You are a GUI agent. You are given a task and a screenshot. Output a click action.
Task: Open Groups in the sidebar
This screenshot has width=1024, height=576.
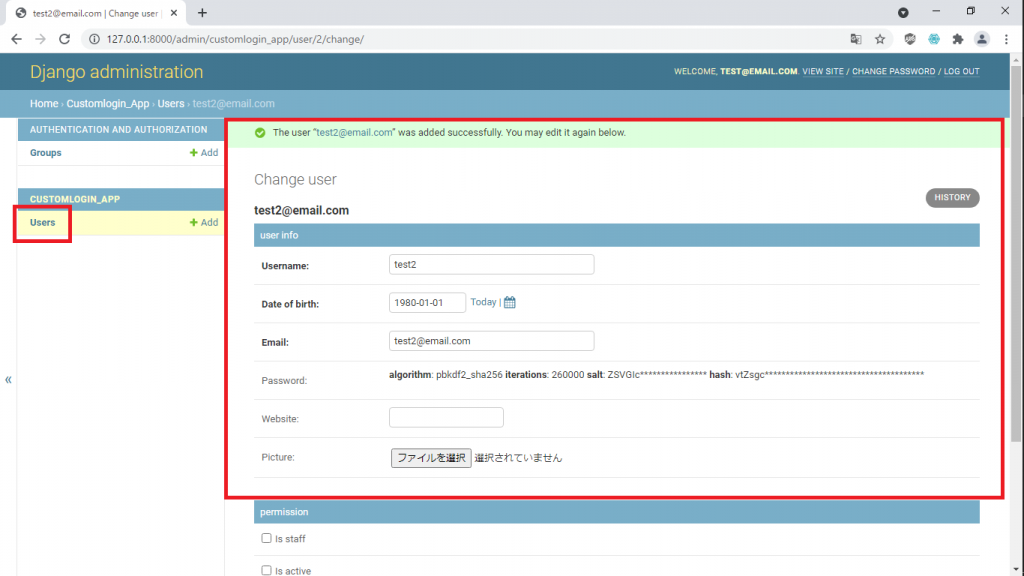tap(45, 153)
